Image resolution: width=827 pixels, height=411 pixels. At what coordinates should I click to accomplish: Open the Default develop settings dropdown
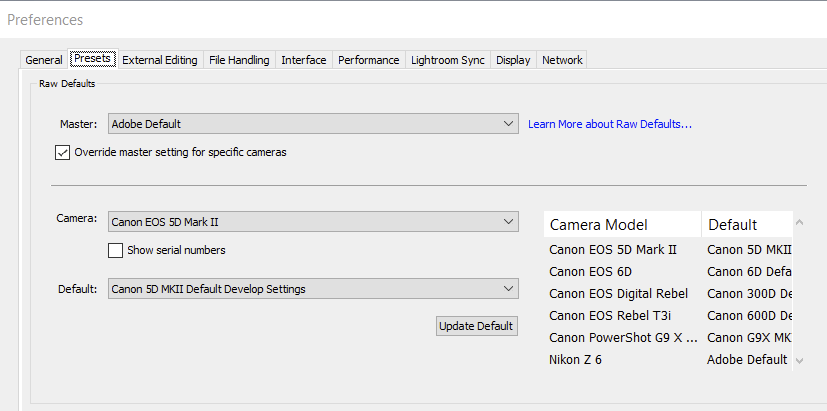pyautogui.click(x=313, y=289)
